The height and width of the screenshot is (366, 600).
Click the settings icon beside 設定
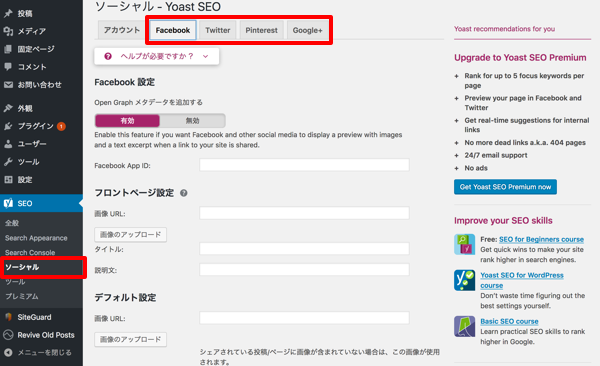click(x=8, y=180)
